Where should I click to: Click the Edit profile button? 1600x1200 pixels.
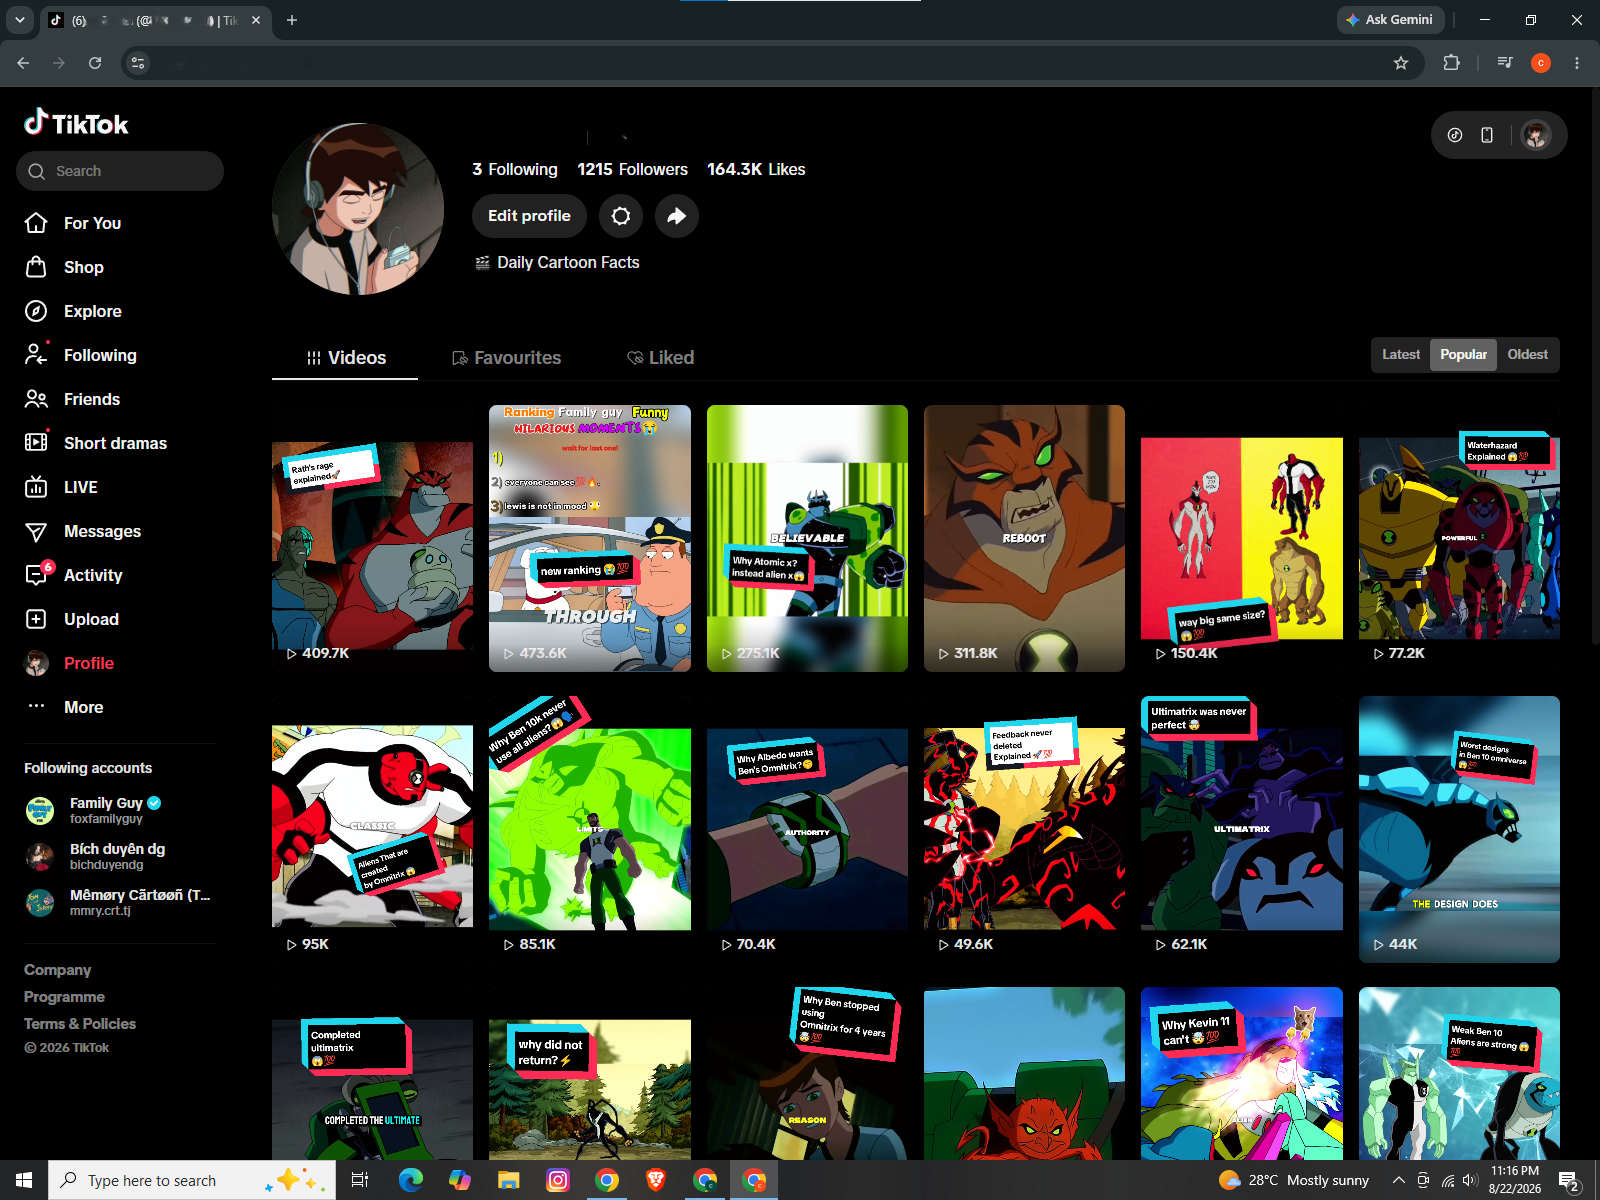(529, 216)
